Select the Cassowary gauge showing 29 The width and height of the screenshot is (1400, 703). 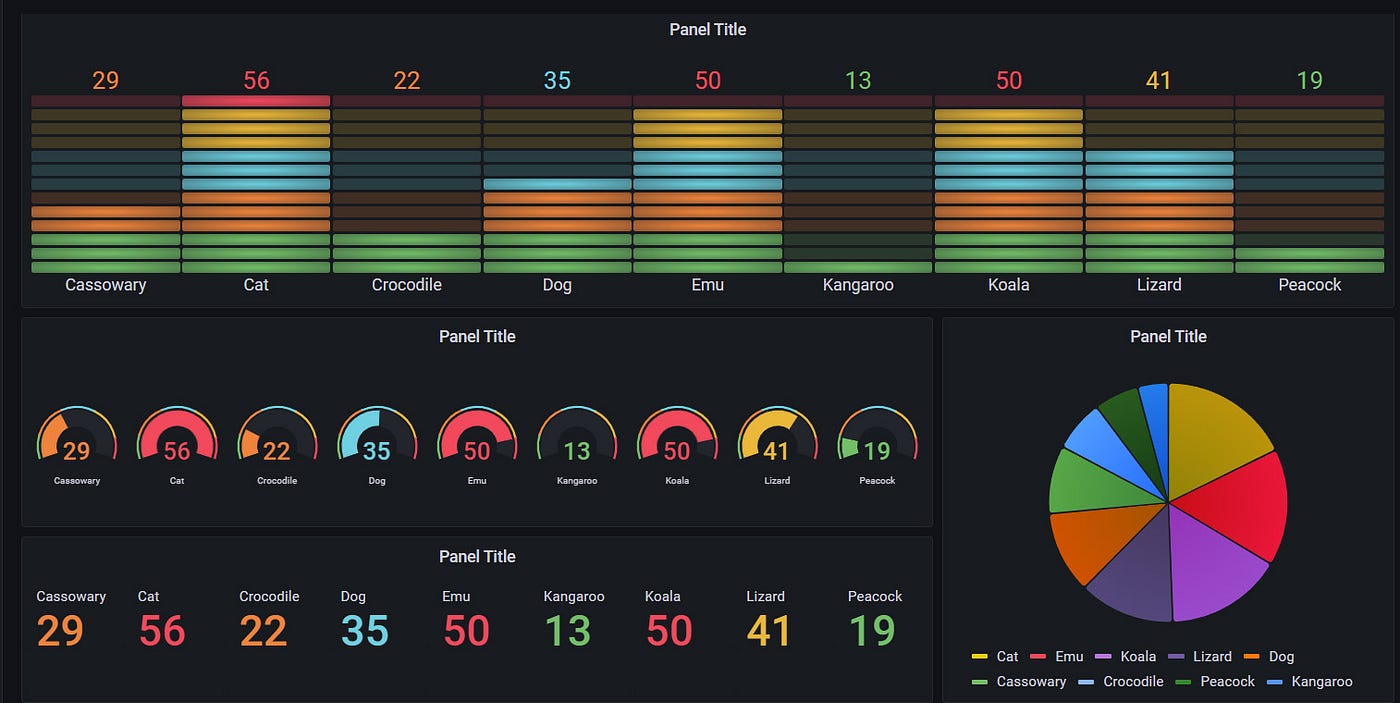click(77, 440)
